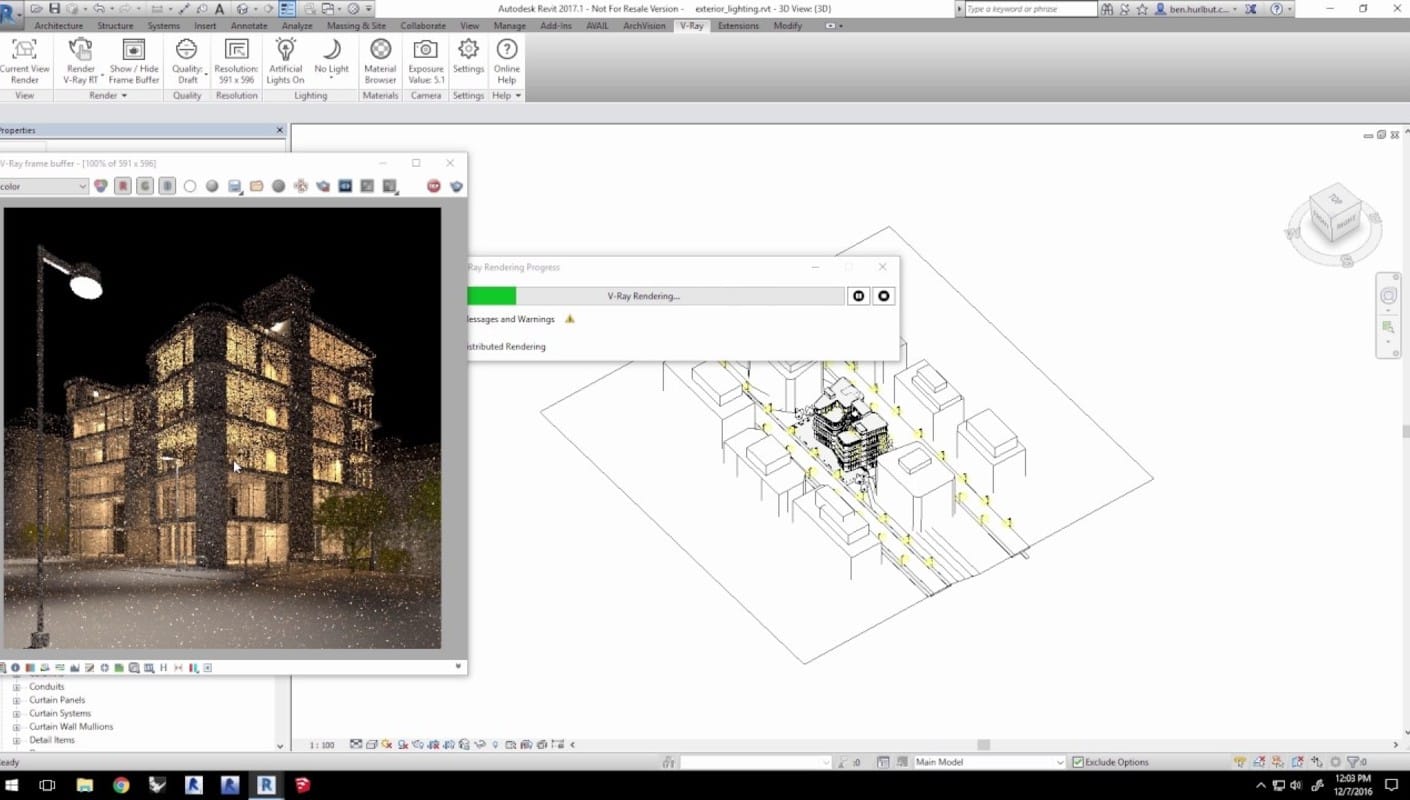
Task: Open Google Chrome from the taskbar
Action: (121, 785)
